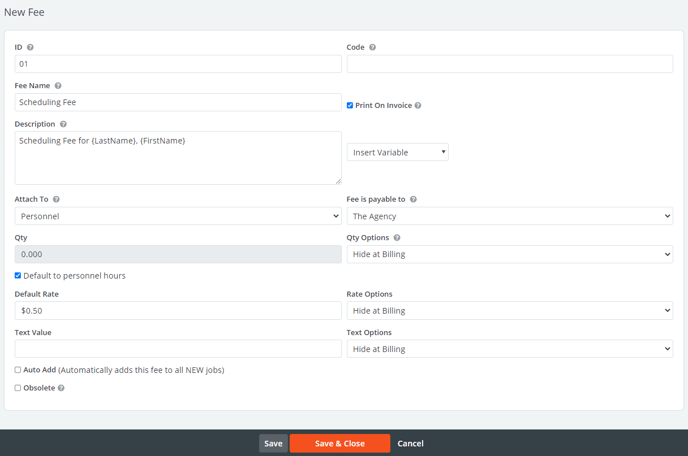Show help for the Description field
Image resolution: width=688 pixels, height=456 pixels.
point(63,124)
